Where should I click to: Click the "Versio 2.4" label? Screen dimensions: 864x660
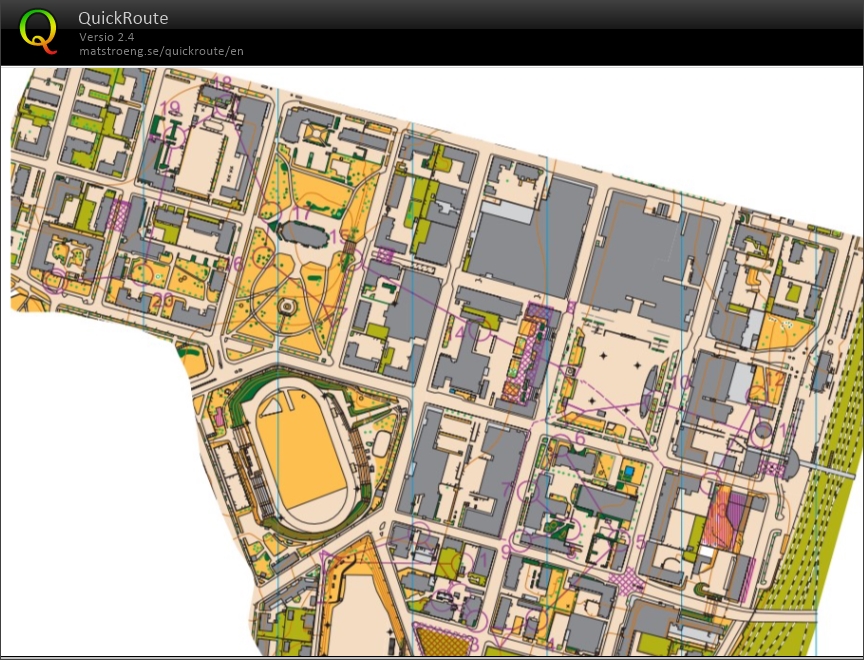pyautogui.click(x=105, y=37)
